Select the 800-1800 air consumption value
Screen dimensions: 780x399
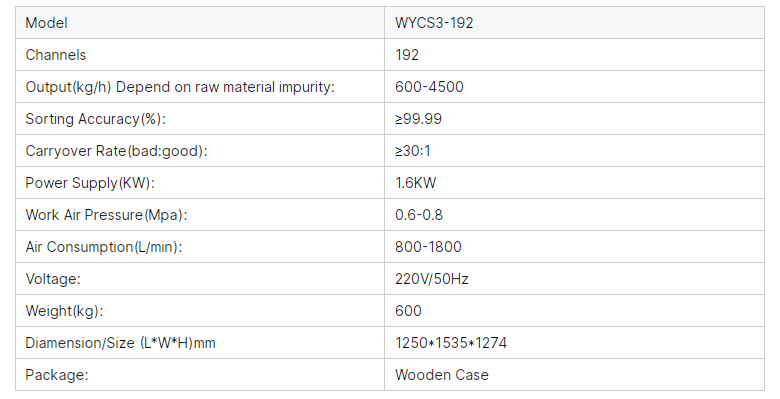[428, 247]
